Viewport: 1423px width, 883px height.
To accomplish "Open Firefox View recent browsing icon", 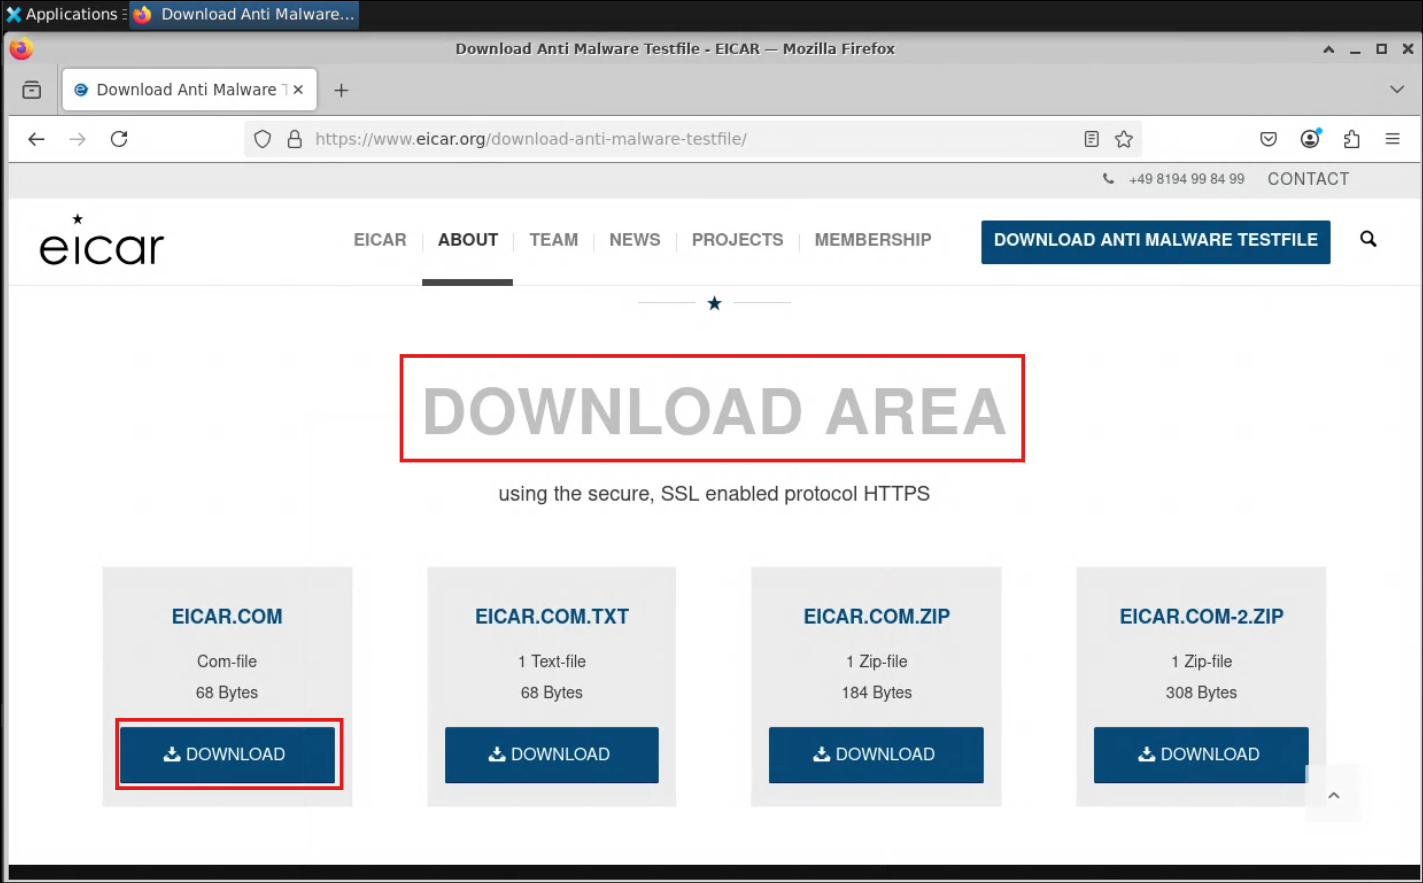I will (x=32, y=90).
